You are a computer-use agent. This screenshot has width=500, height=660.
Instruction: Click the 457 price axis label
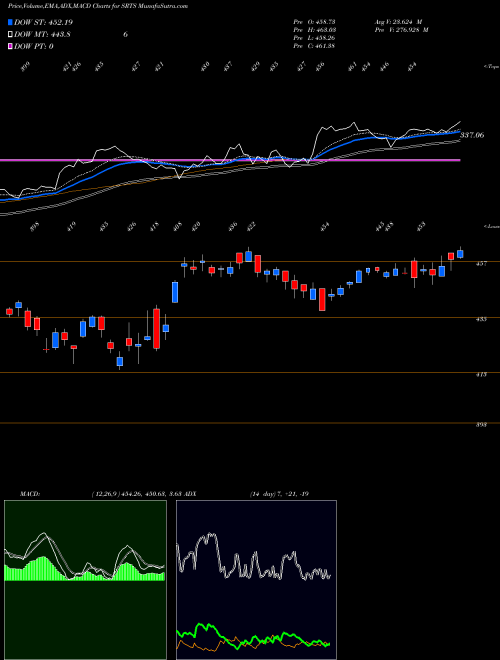(481, 263)
